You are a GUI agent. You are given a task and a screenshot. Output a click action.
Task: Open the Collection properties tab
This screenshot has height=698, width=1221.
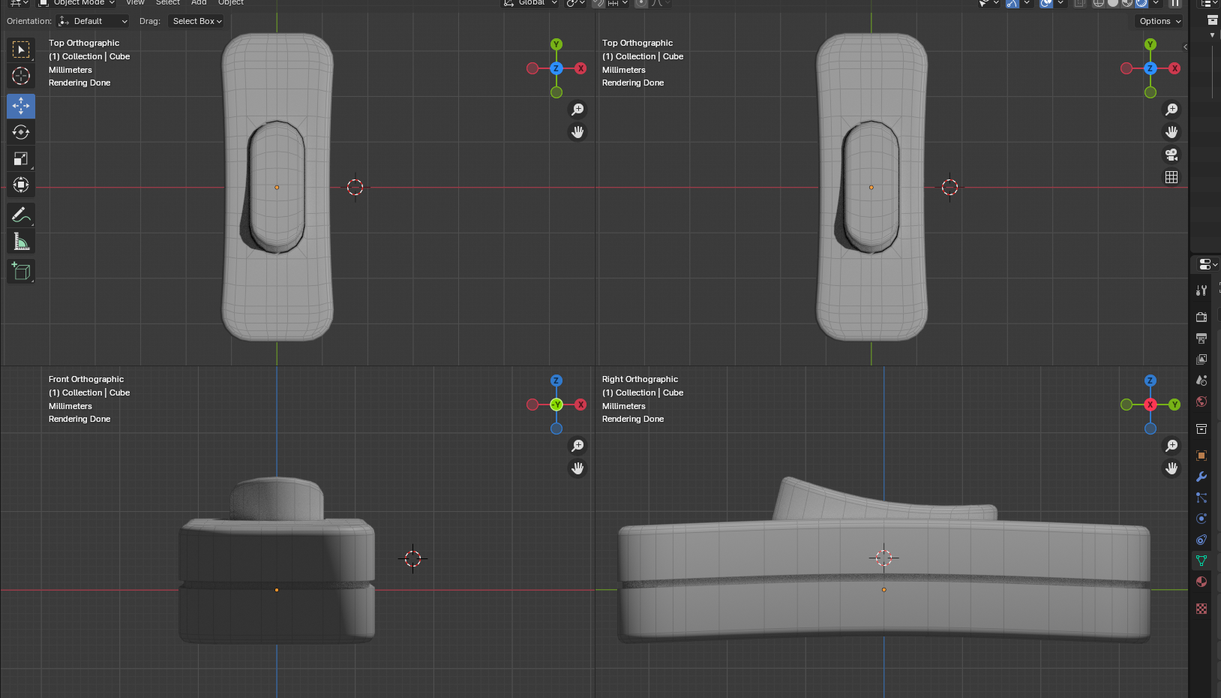click(x=1201, y=429)
